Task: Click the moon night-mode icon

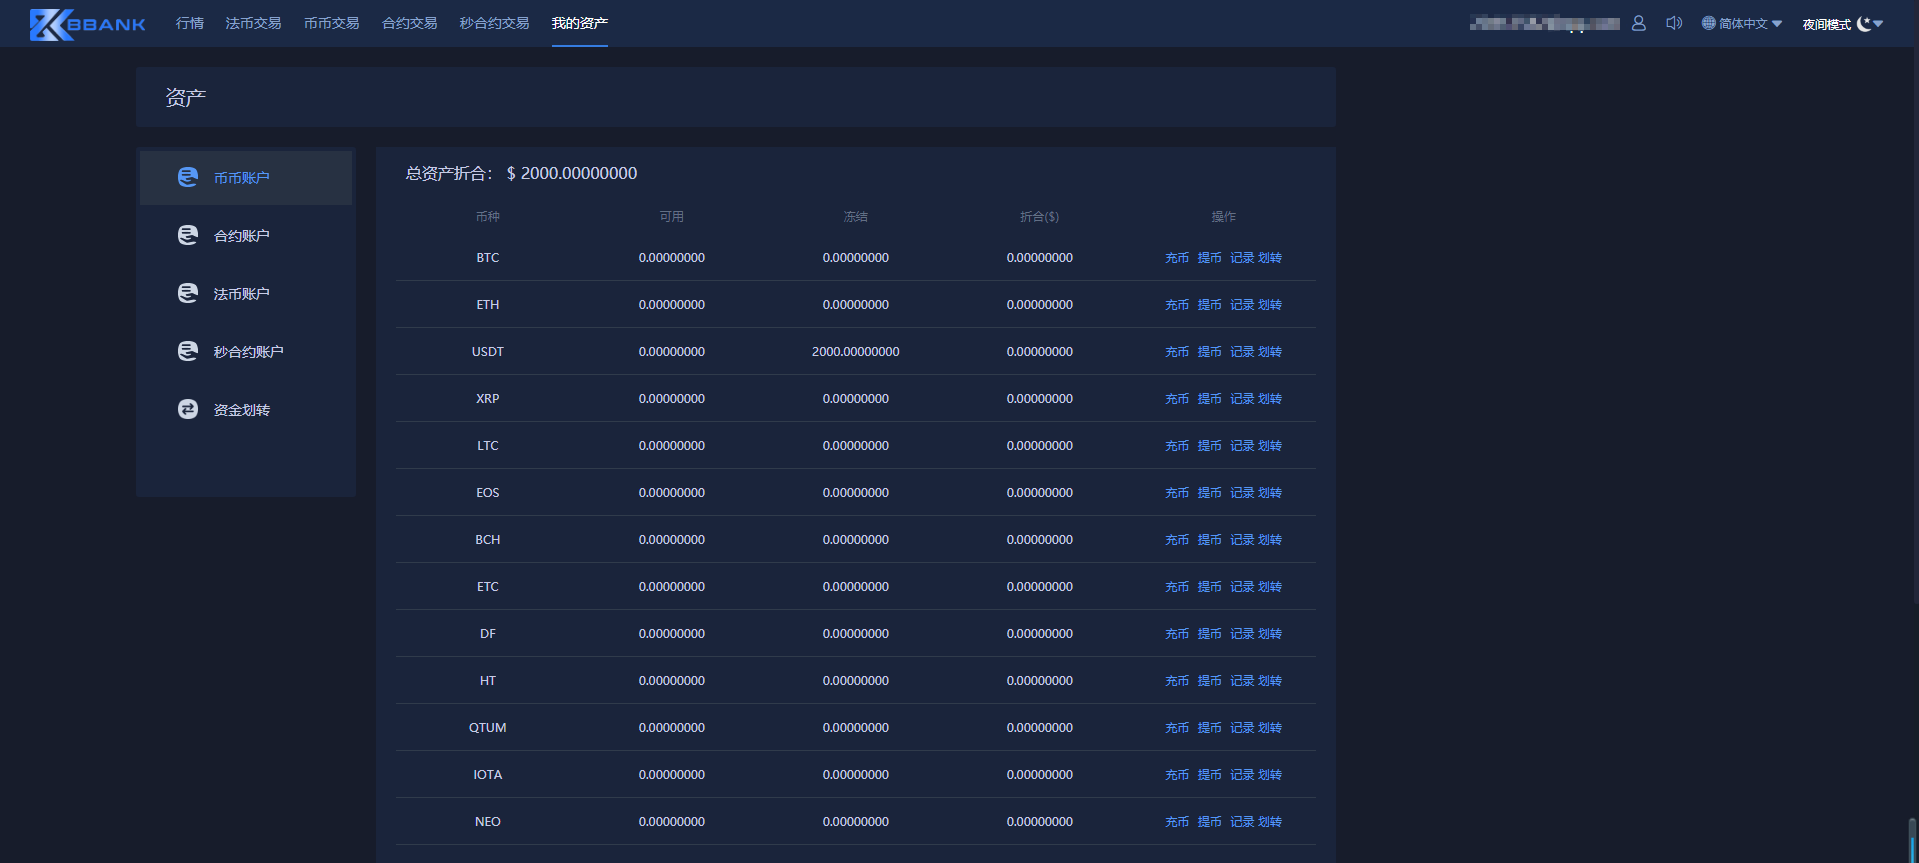Action: pos(1863,24)
